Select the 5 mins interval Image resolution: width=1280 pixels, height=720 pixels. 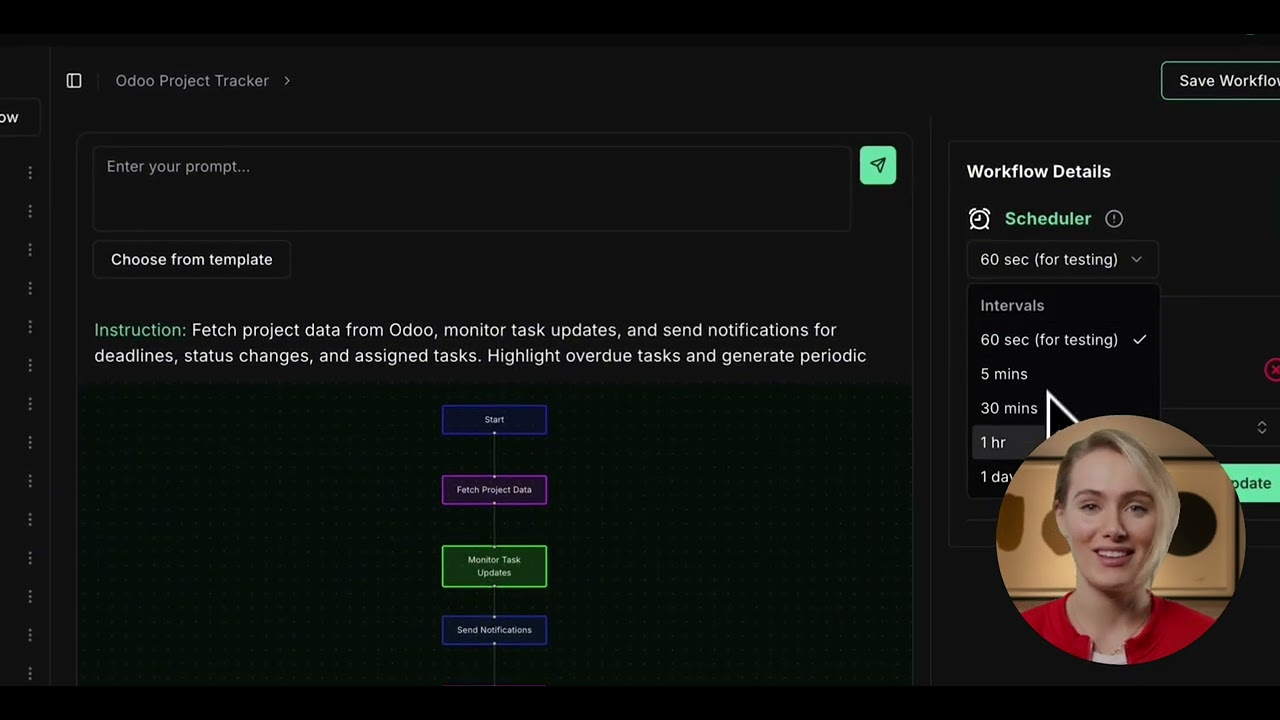point(1063,374)
